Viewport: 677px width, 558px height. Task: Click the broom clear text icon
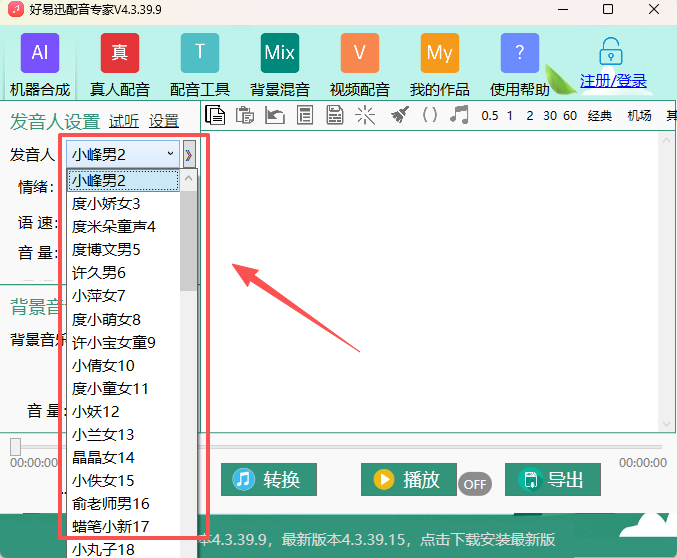click(399, 115)
